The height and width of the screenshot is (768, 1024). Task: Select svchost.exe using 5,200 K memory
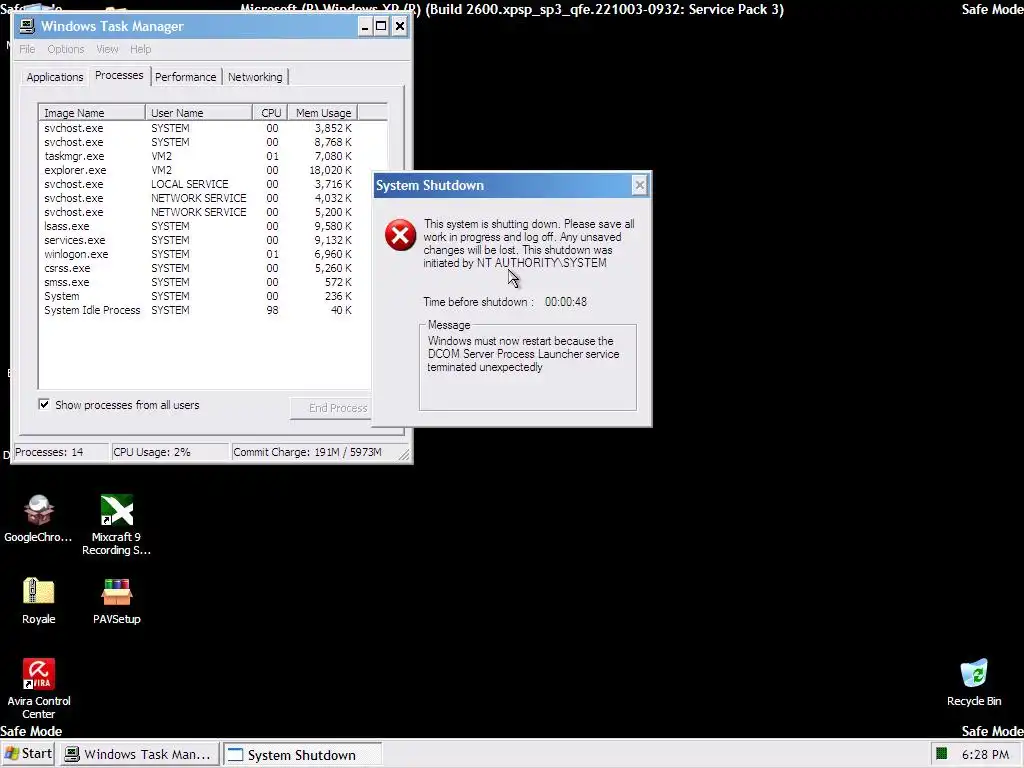198,212
